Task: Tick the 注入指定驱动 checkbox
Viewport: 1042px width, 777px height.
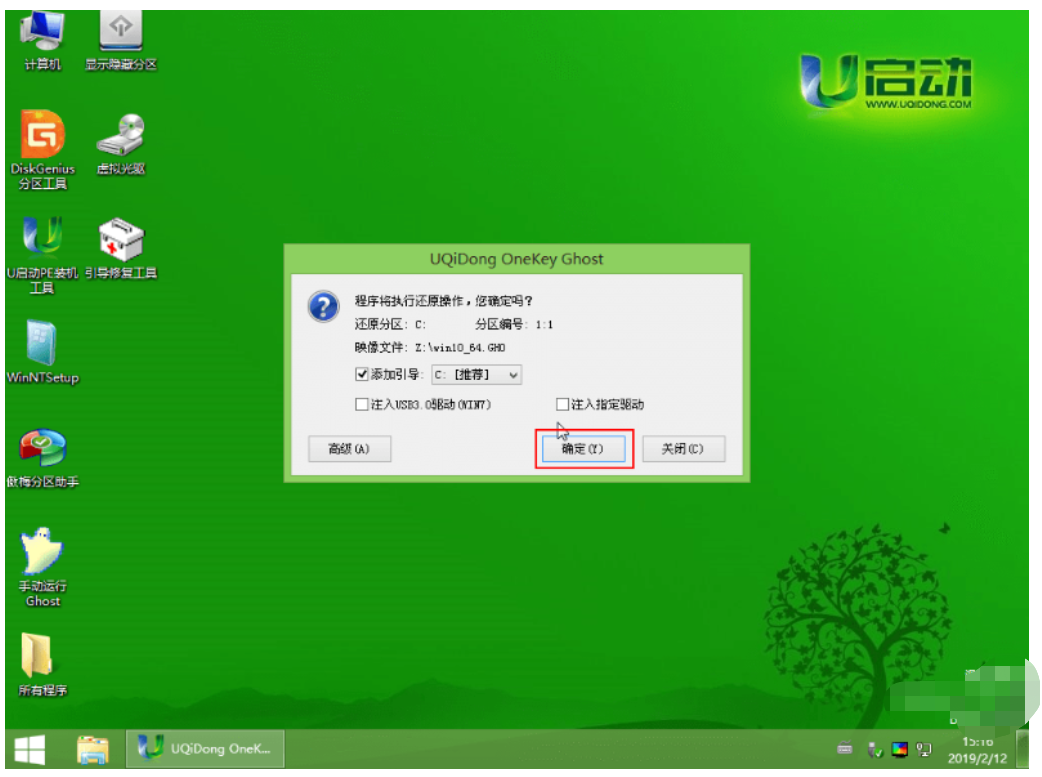Action: (x=562, y=405)
